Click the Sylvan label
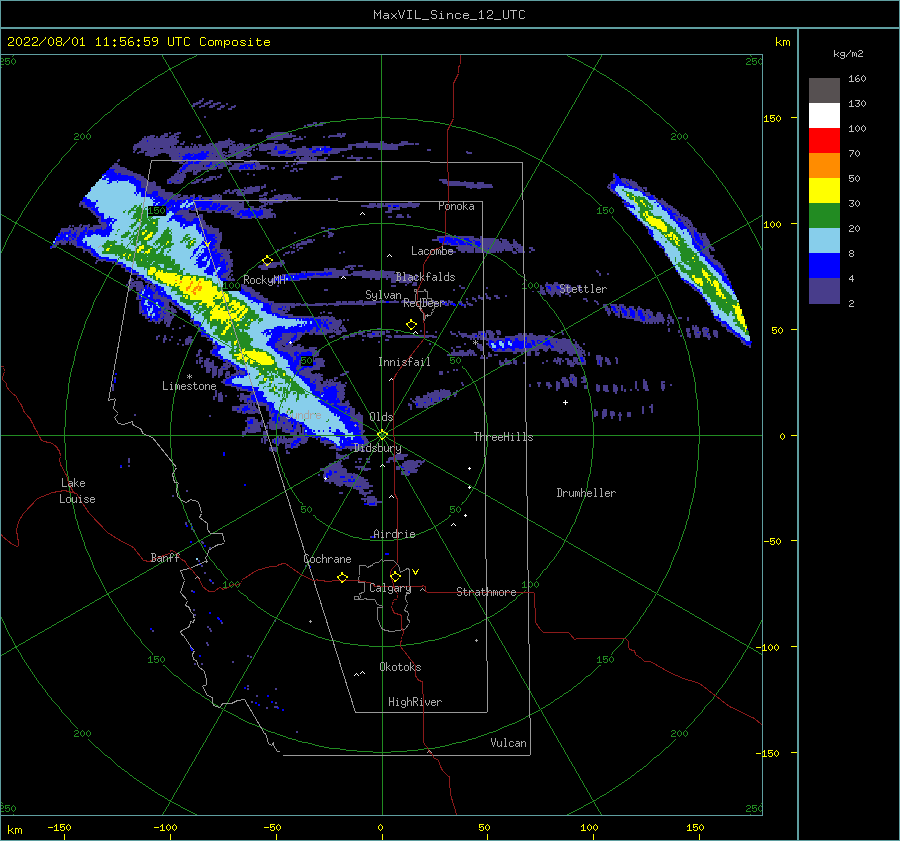 click(x=383, y=295)
